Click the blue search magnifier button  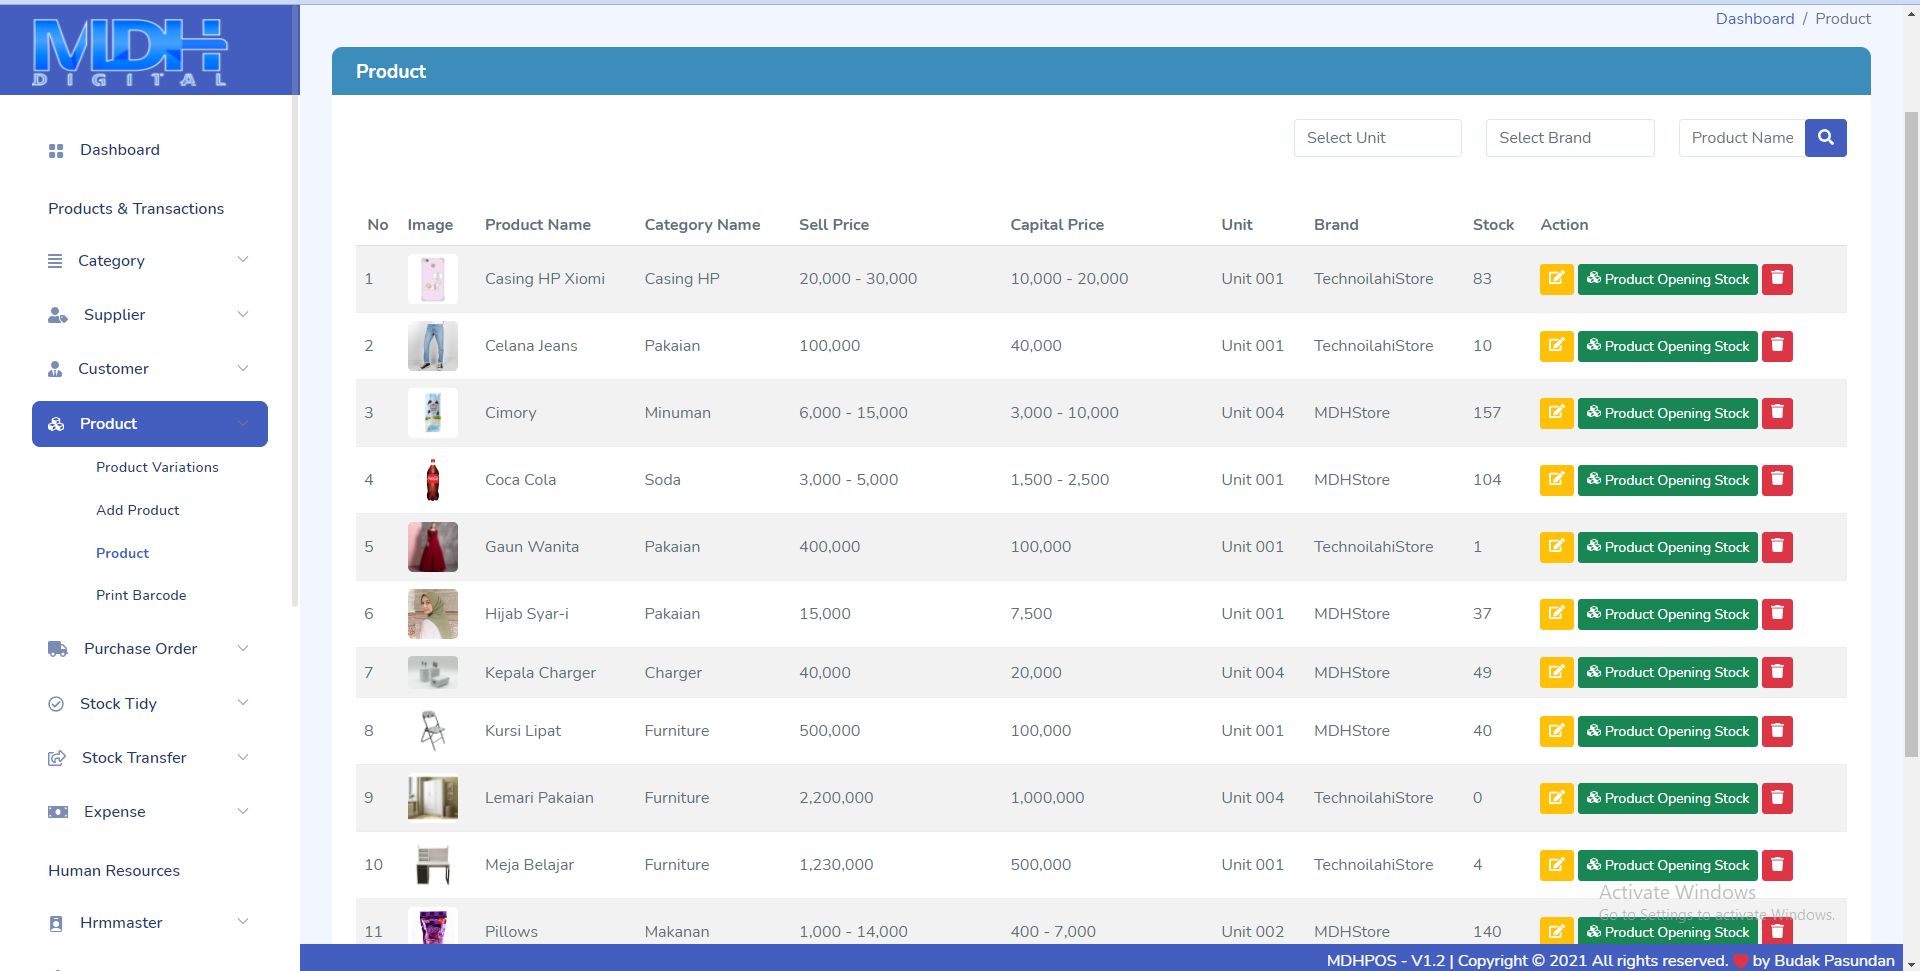(1825, 138)
